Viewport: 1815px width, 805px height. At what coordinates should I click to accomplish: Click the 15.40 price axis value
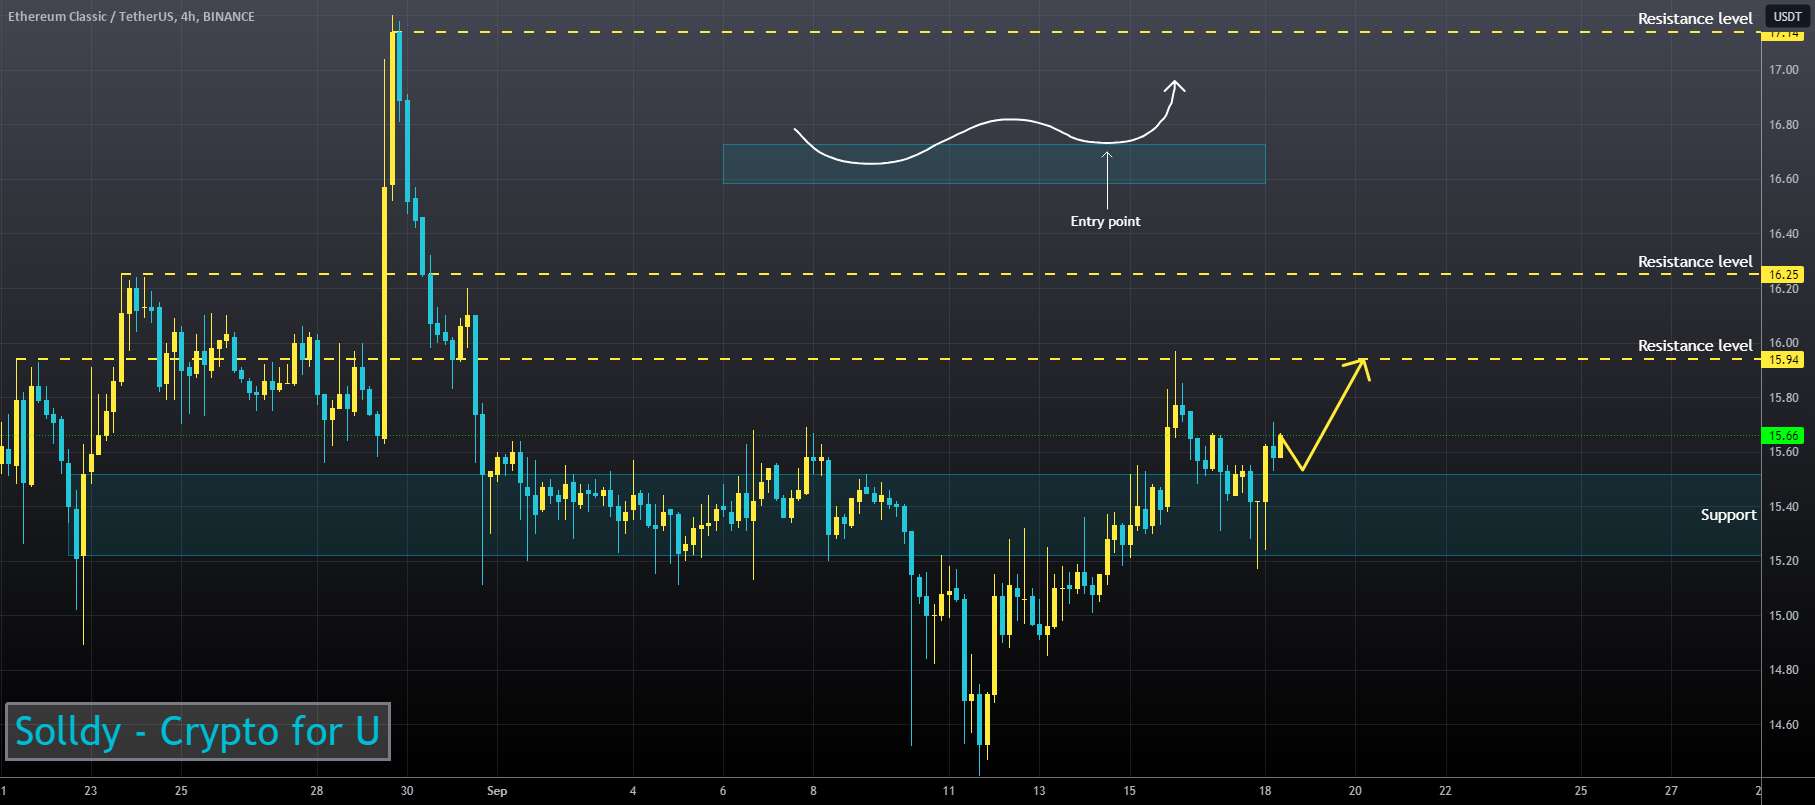1784,507
